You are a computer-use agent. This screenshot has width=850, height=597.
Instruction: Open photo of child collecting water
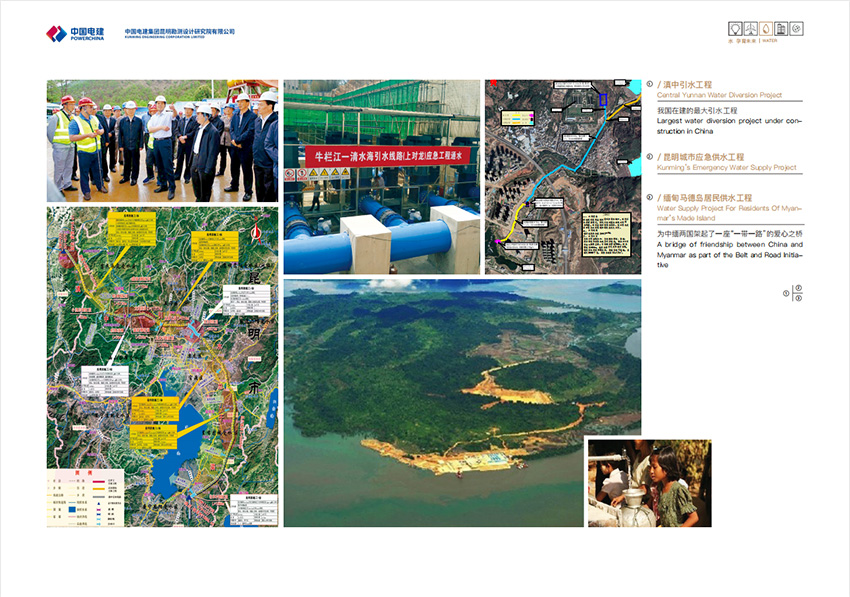pos(649,483)
